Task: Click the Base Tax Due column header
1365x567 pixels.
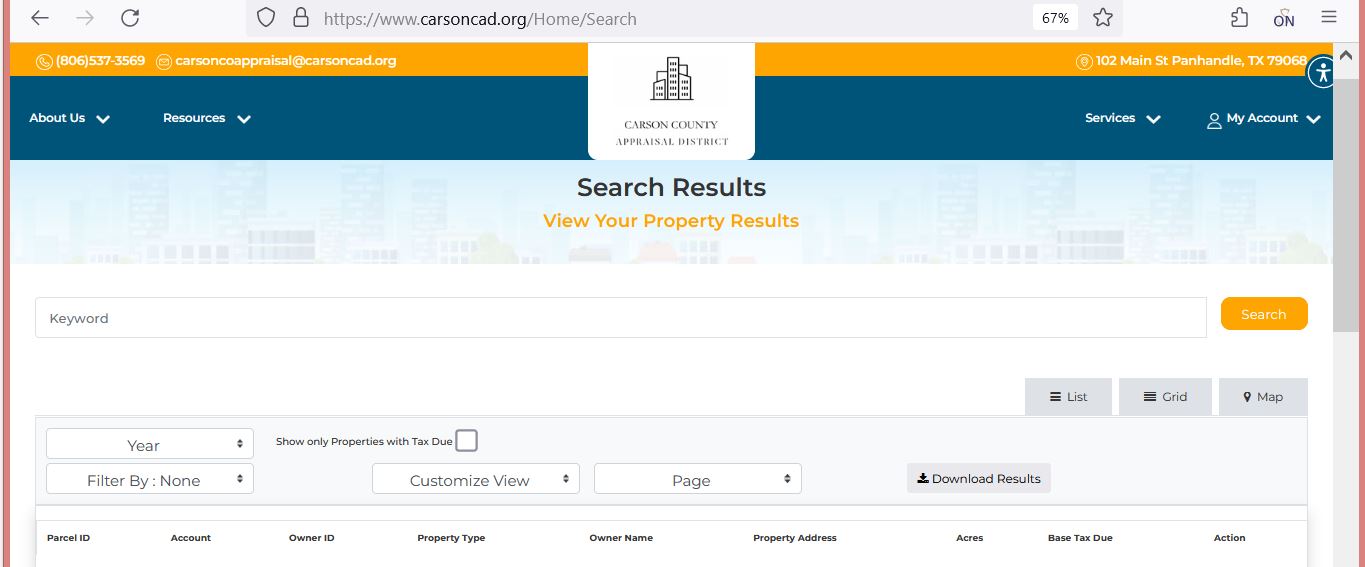Action: (x=1080, y=538)
